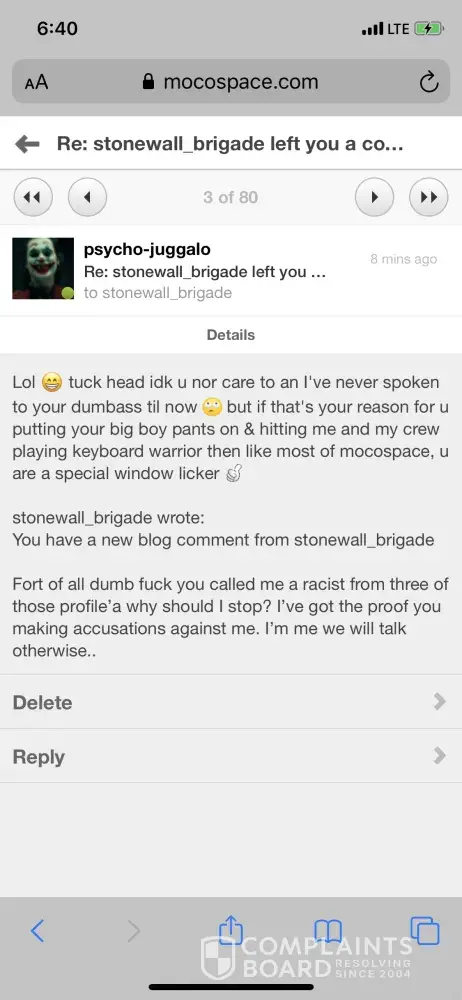462x1000 pixels.
Task: Open psycho-juggalo username link
Action: (147, 249)
